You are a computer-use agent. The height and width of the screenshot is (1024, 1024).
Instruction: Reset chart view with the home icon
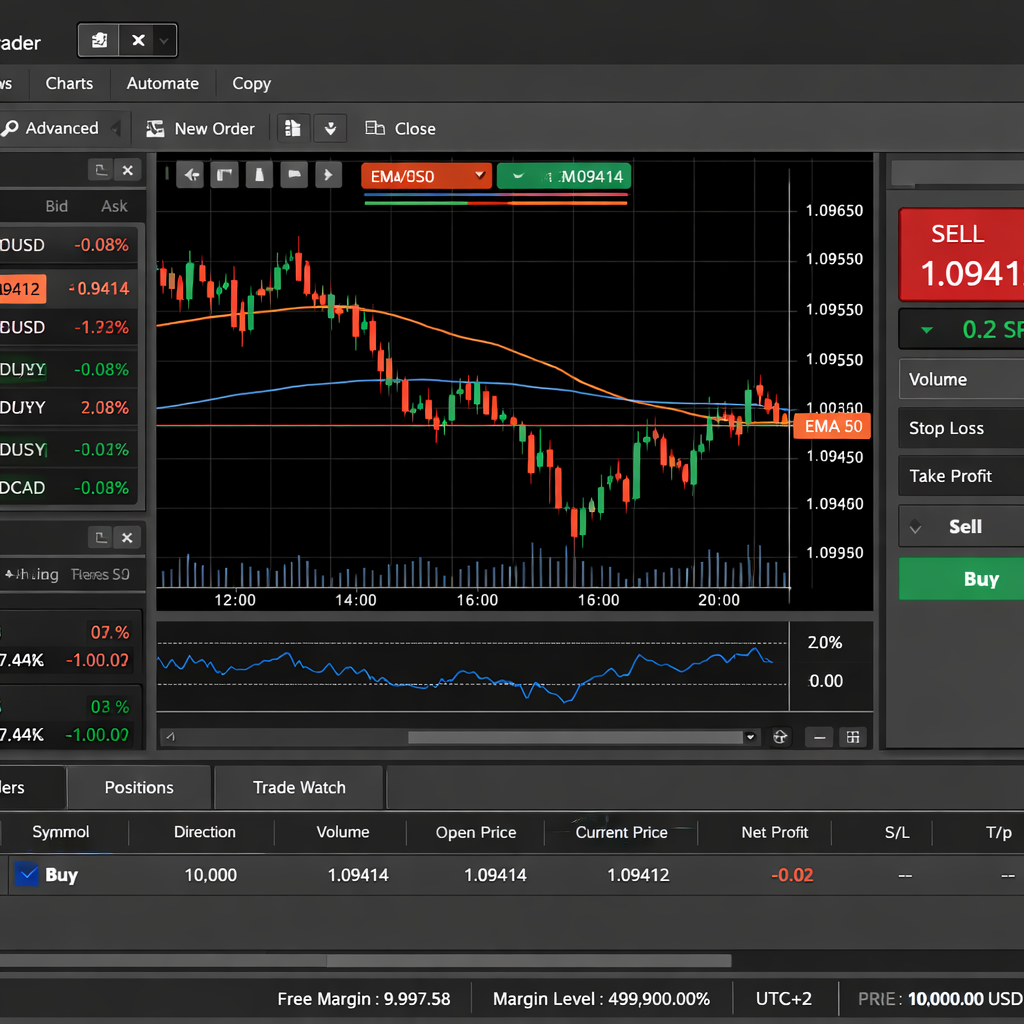(780, 737)
